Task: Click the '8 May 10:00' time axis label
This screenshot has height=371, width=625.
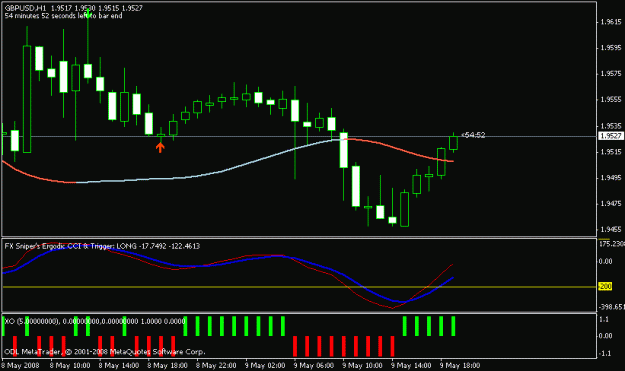Action: pos(70,365)
